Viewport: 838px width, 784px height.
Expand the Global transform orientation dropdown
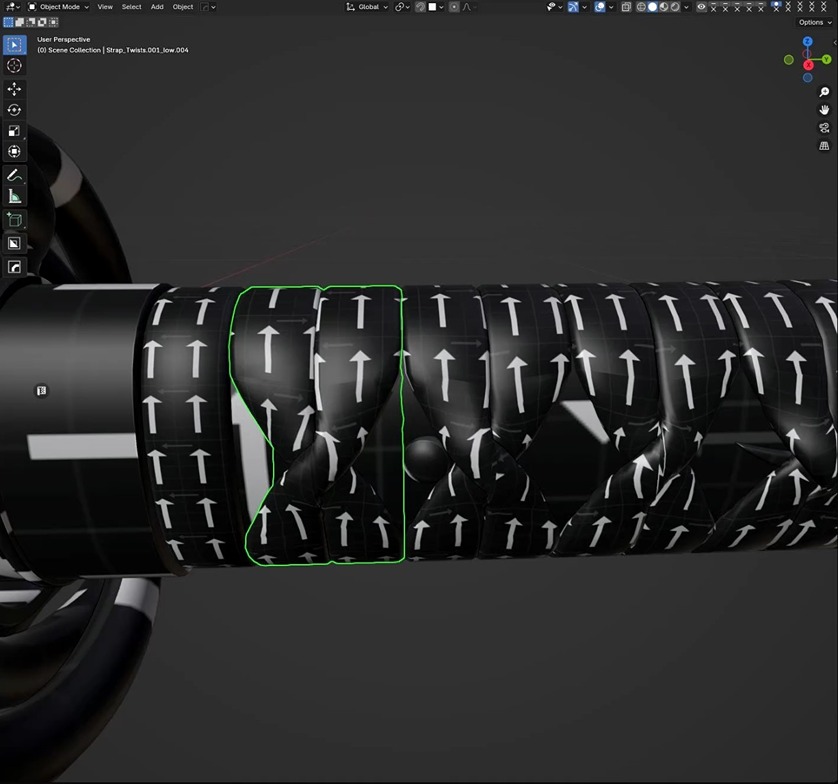coord(367,7)
